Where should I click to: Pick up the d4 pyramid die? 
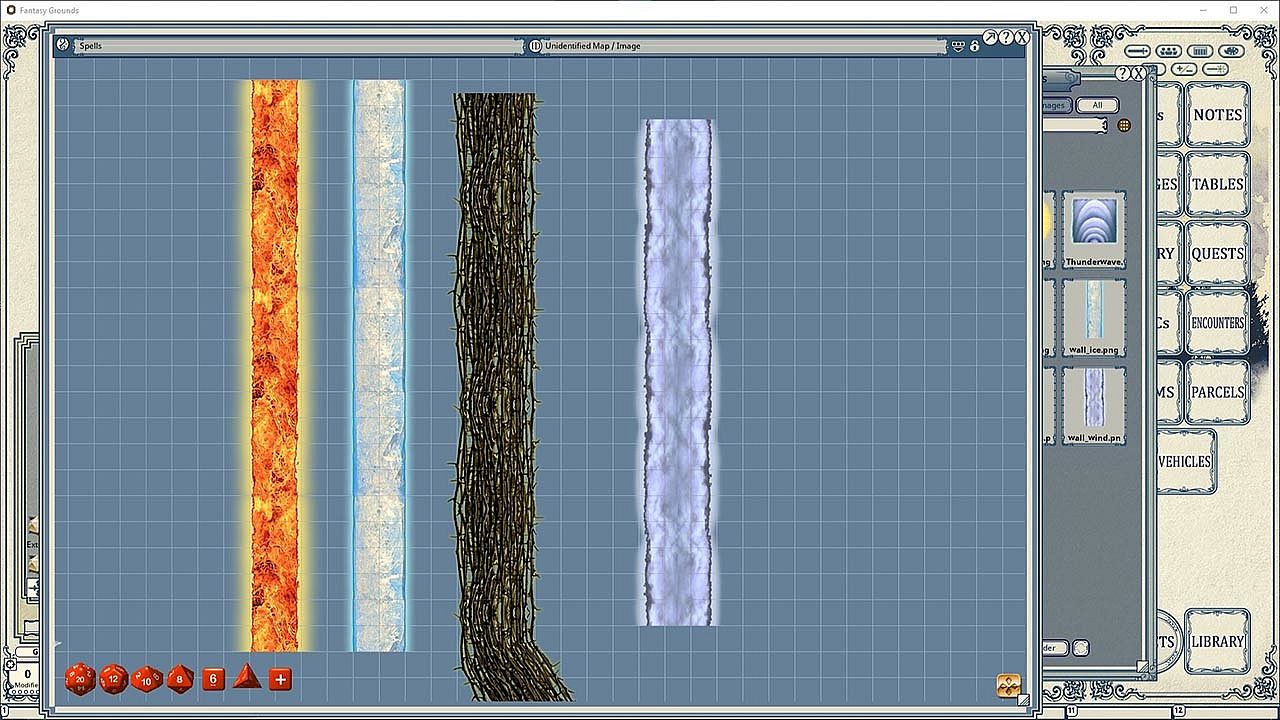pos(247,677)
